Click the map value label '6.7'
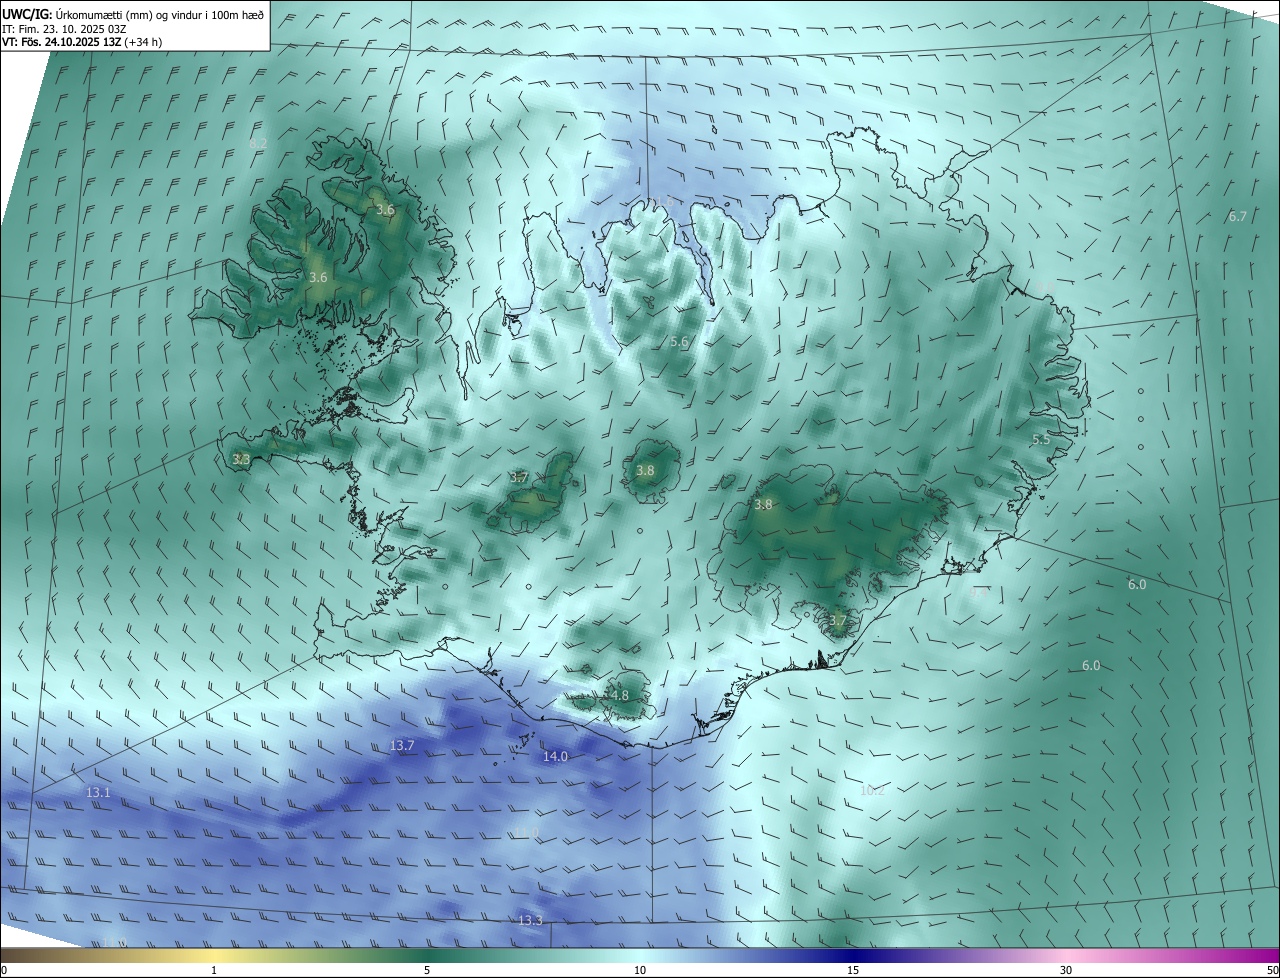The width and height of the screenshot is (1280, 978). (1238, 217)
